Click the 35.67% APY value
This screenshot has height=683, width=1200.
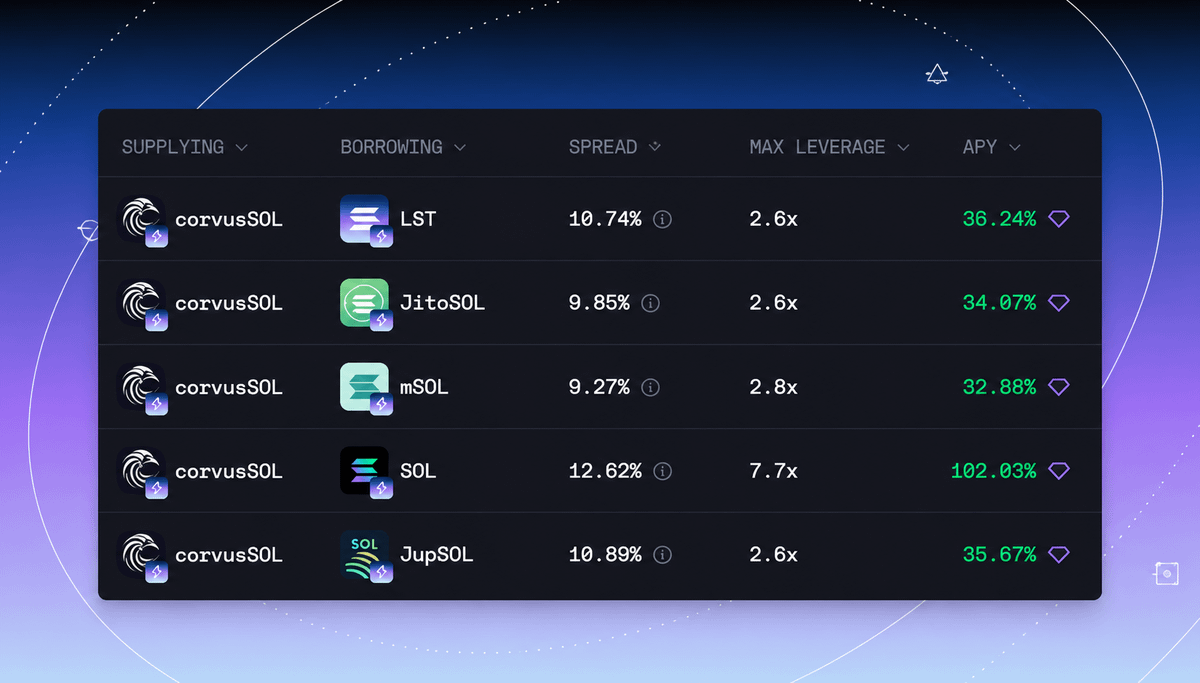[x=1000, y=555]
